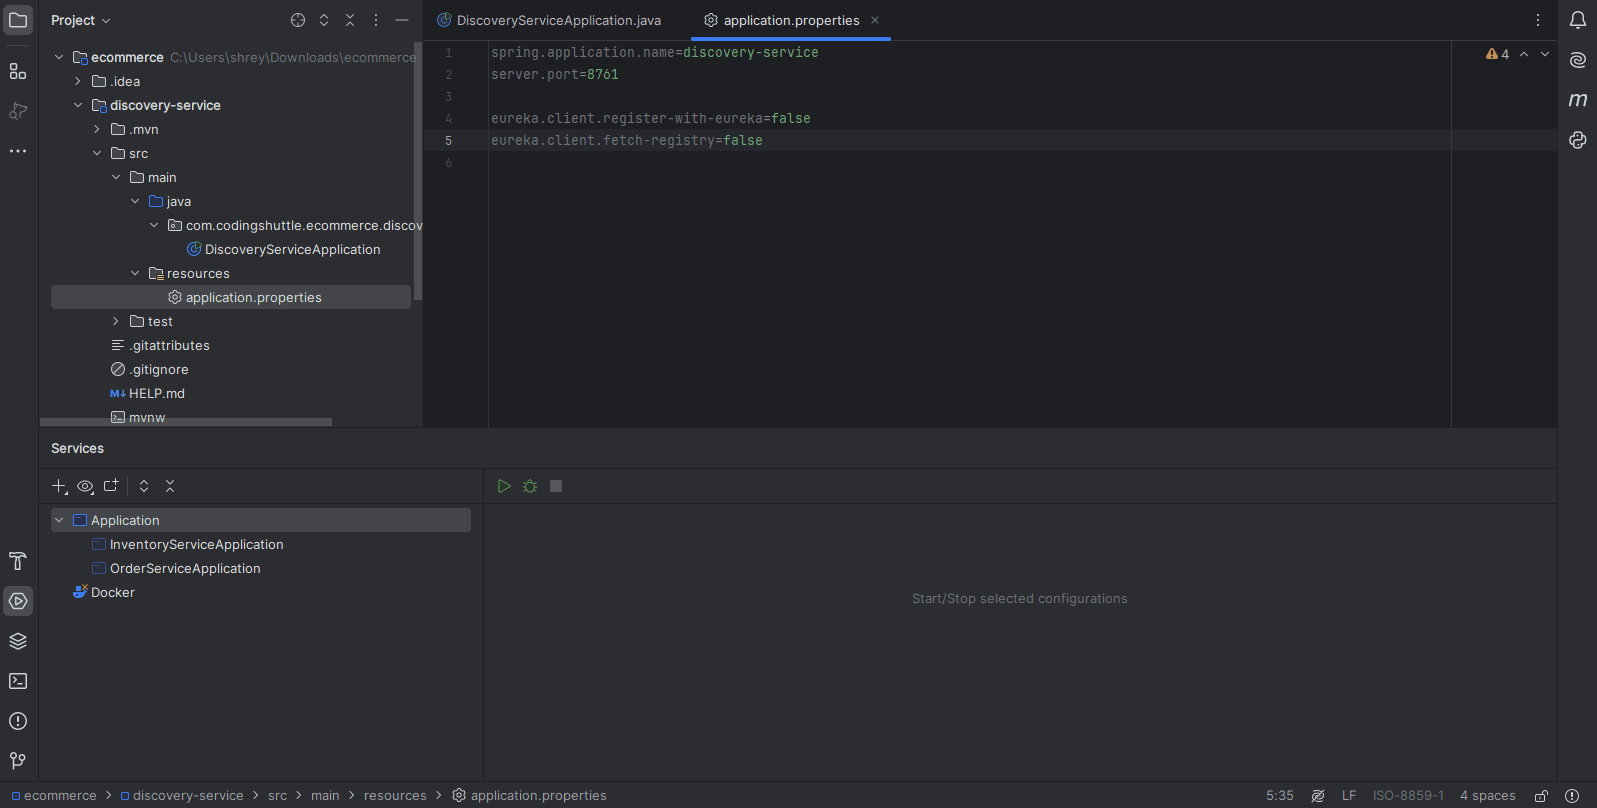
Task: Collapse the ecommerce root folder
Action: pyautogui.click(x=59, y=57)
